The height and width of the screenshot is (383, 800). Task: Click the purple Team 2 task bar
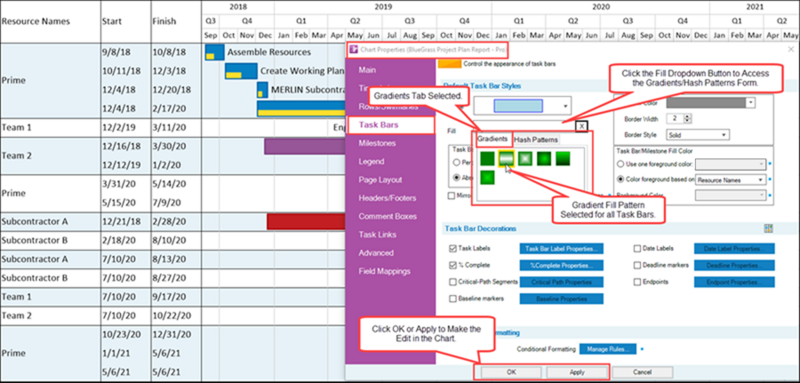[x=305, y=146]
